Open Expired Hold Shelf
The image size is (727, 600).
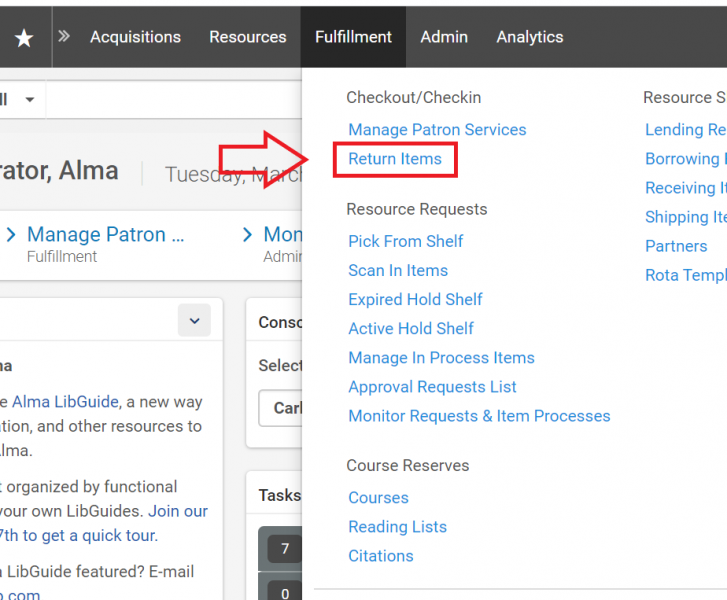415,299
